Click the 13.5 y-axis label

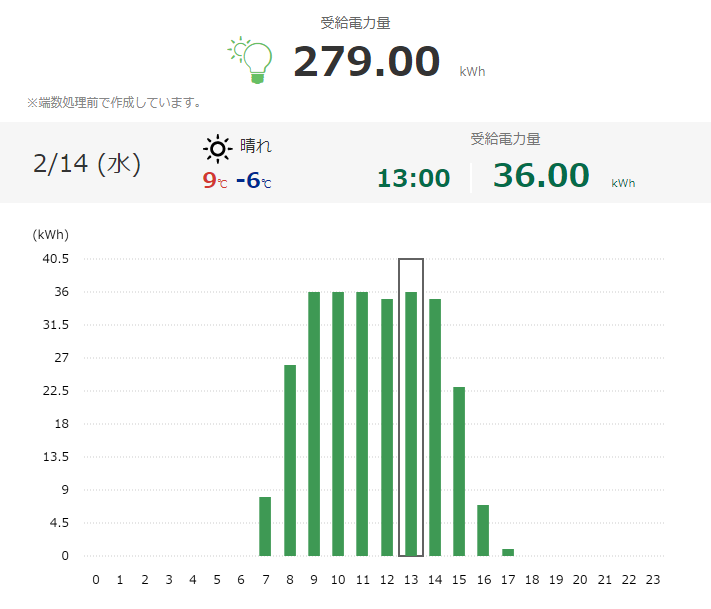tap(55, 457)
